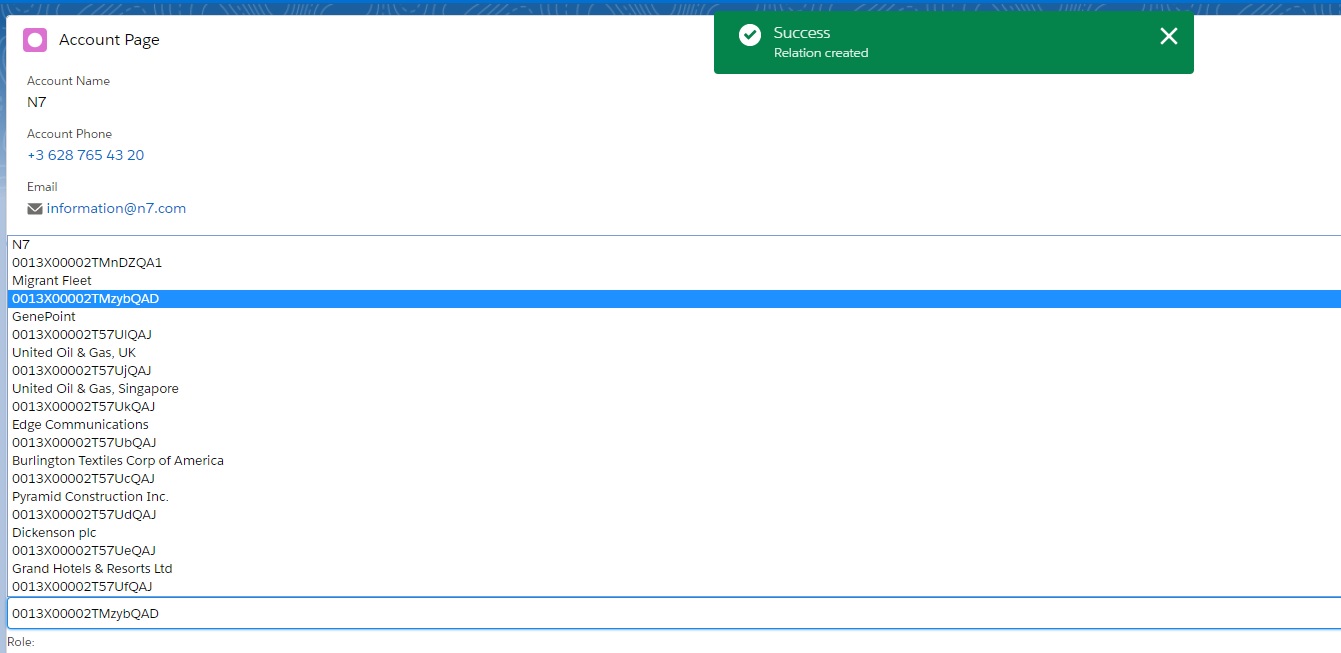The height and width of the screenshot is (653, 1341).
Task: Select Edge Communications from the list
Action: [80, 424]
